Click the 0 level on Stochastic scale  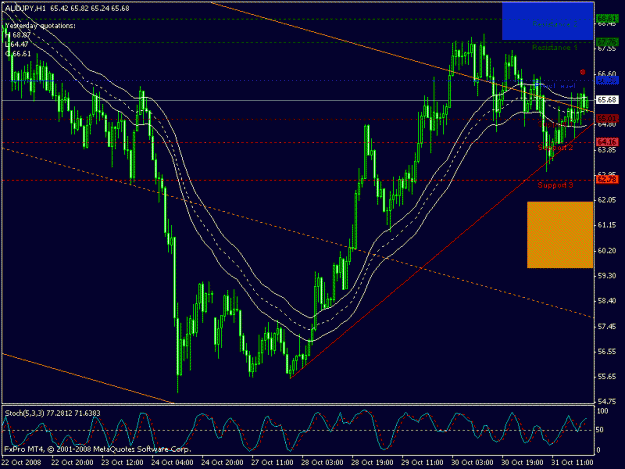pos(599,451)
